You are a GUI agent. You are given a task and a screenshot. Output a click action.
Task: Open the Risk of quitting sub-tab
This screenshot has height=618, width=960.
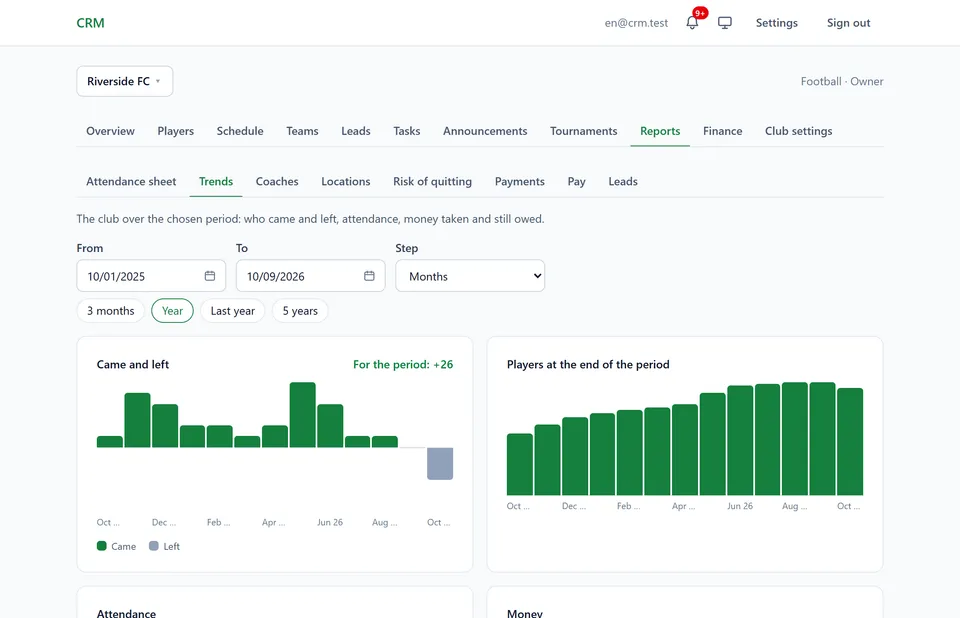432,181
